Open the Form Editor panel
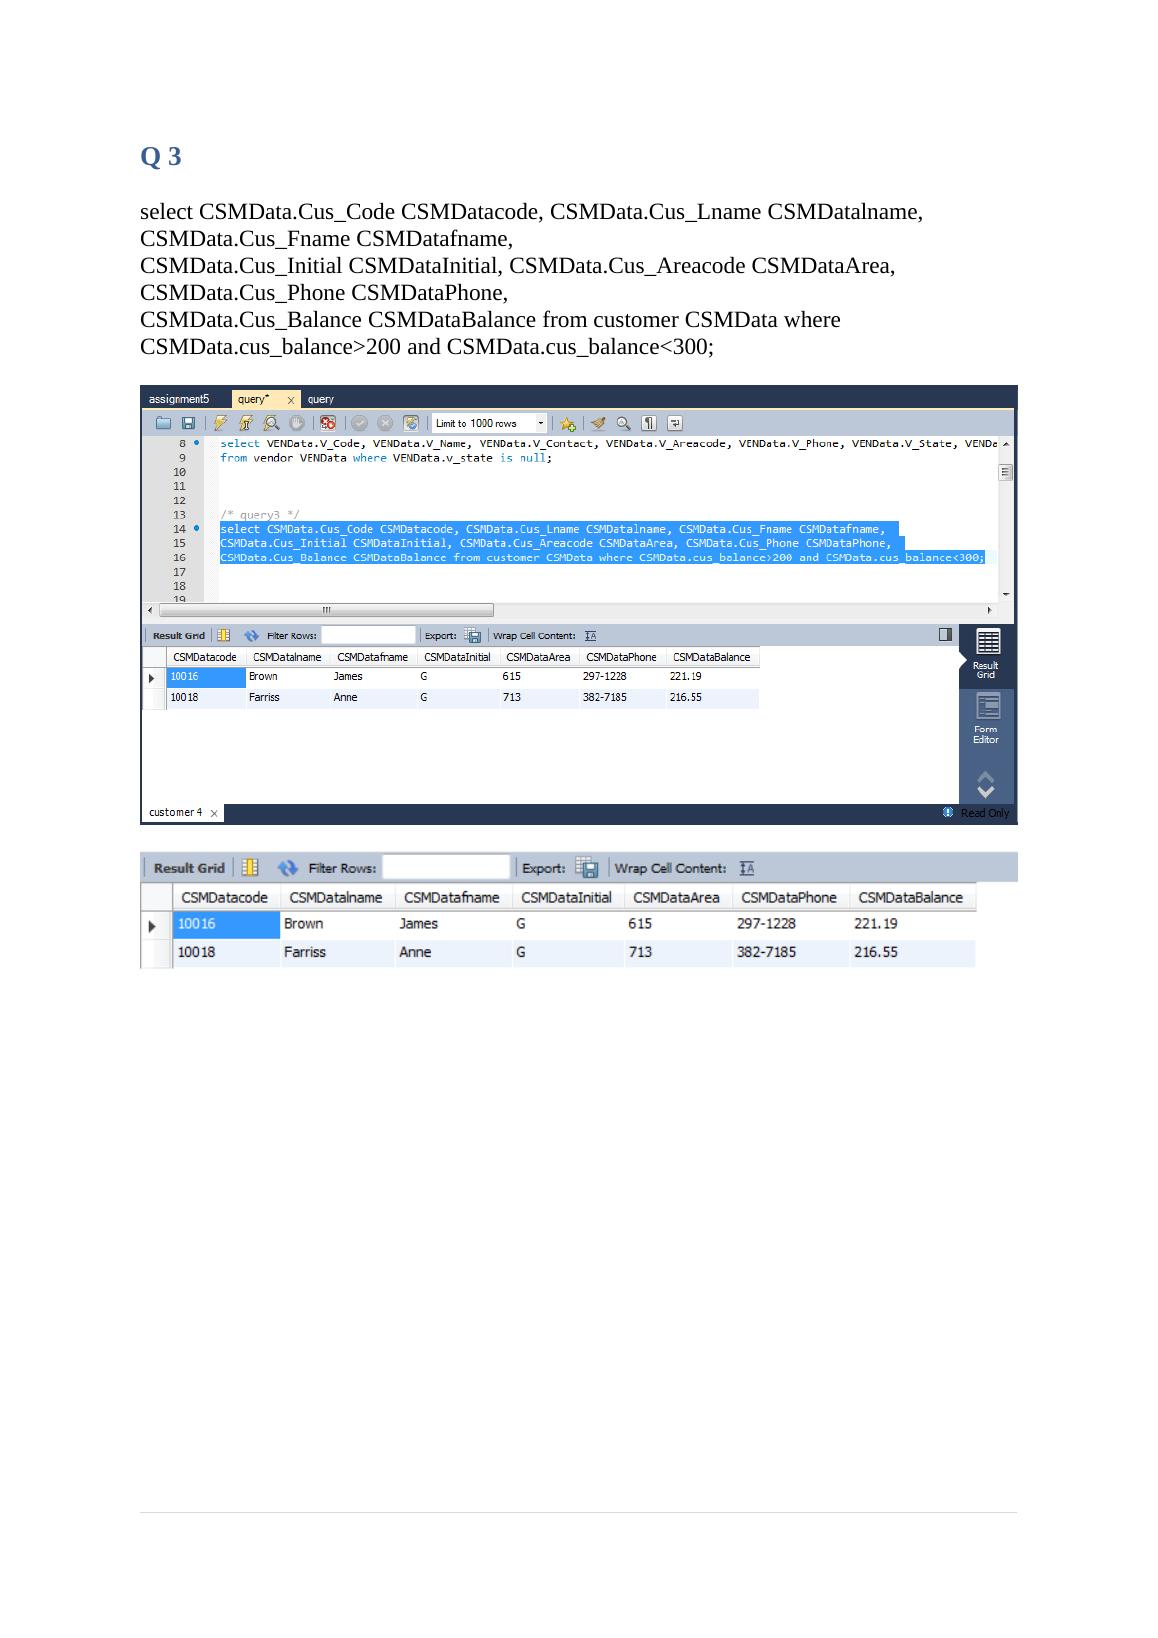This screenshot has width=1158, height=1638. point(986,719)
